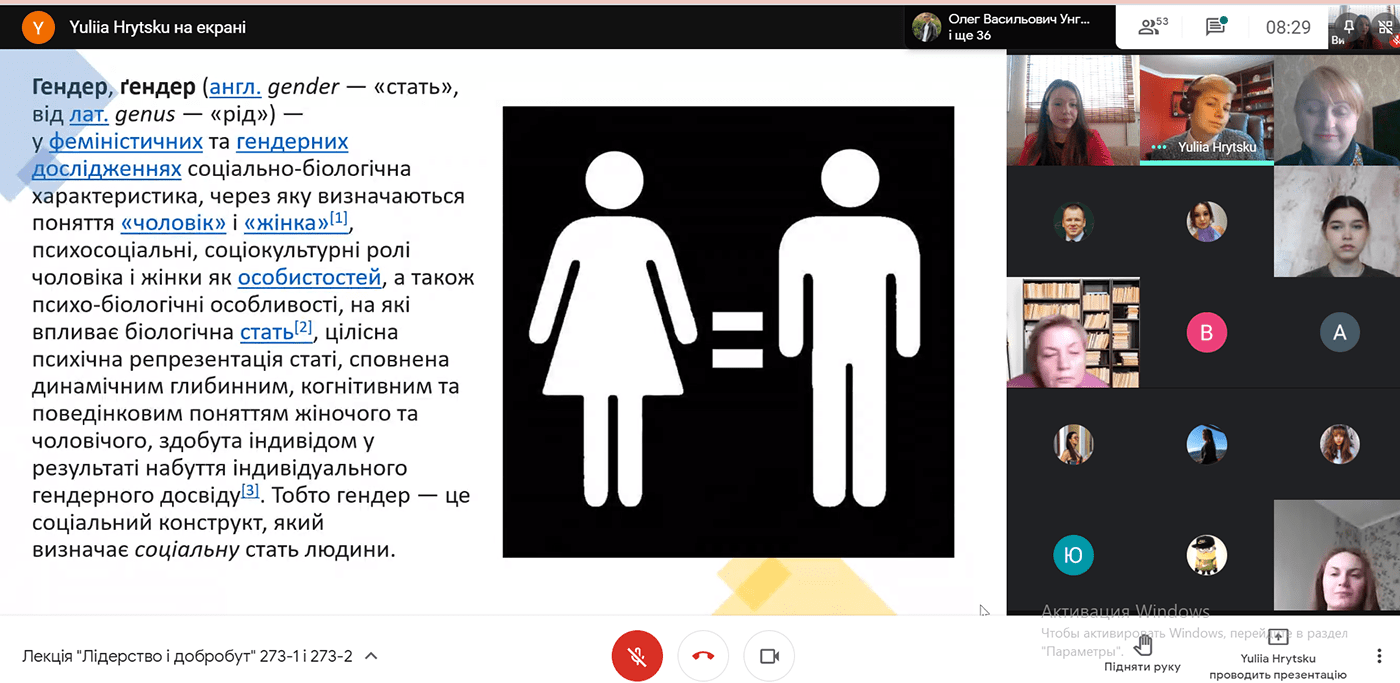Open the Олег Васильович participants banner
This screenshot has height=683, width=1400.
pyautogui.click(x=1010, y=27)
